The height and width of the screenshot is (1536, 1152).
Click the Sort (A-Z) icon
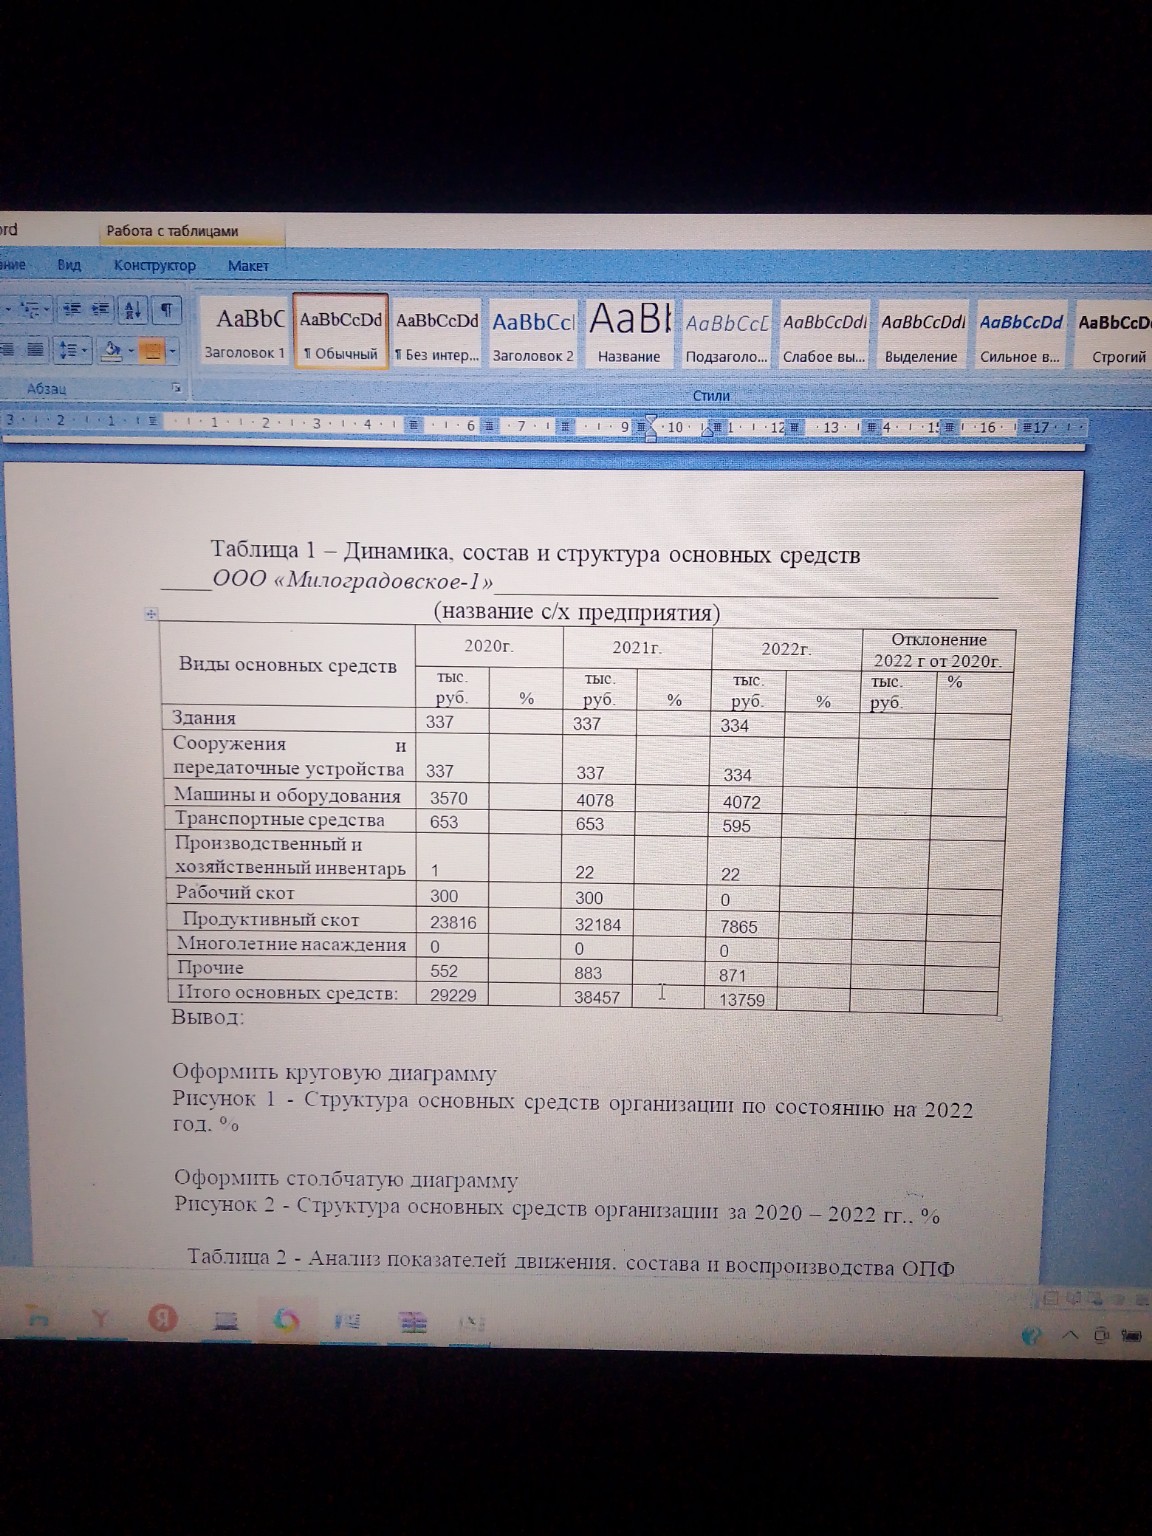point(132,310)
